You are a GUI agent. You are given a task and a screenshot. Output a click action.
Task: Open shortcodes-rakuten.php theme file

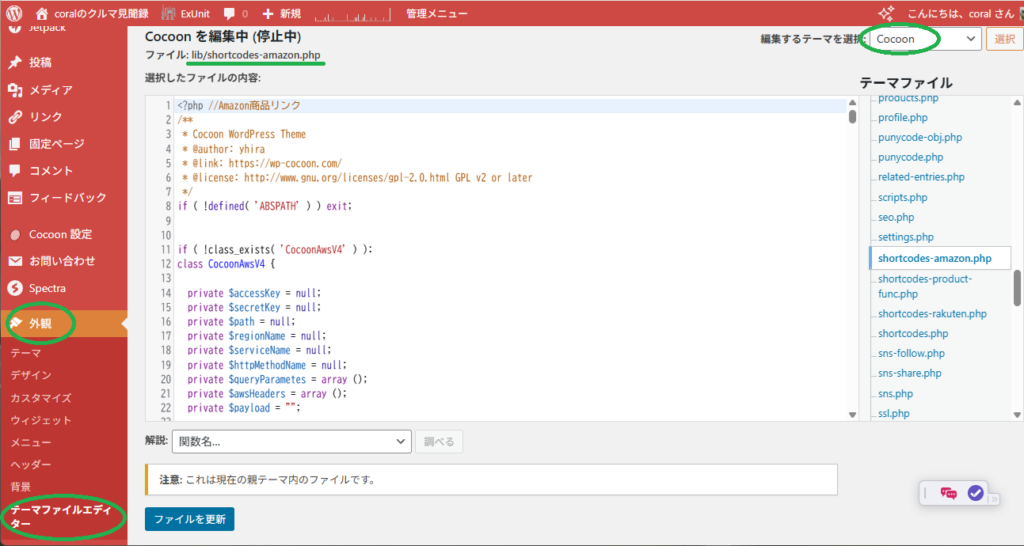coord(932,313)
